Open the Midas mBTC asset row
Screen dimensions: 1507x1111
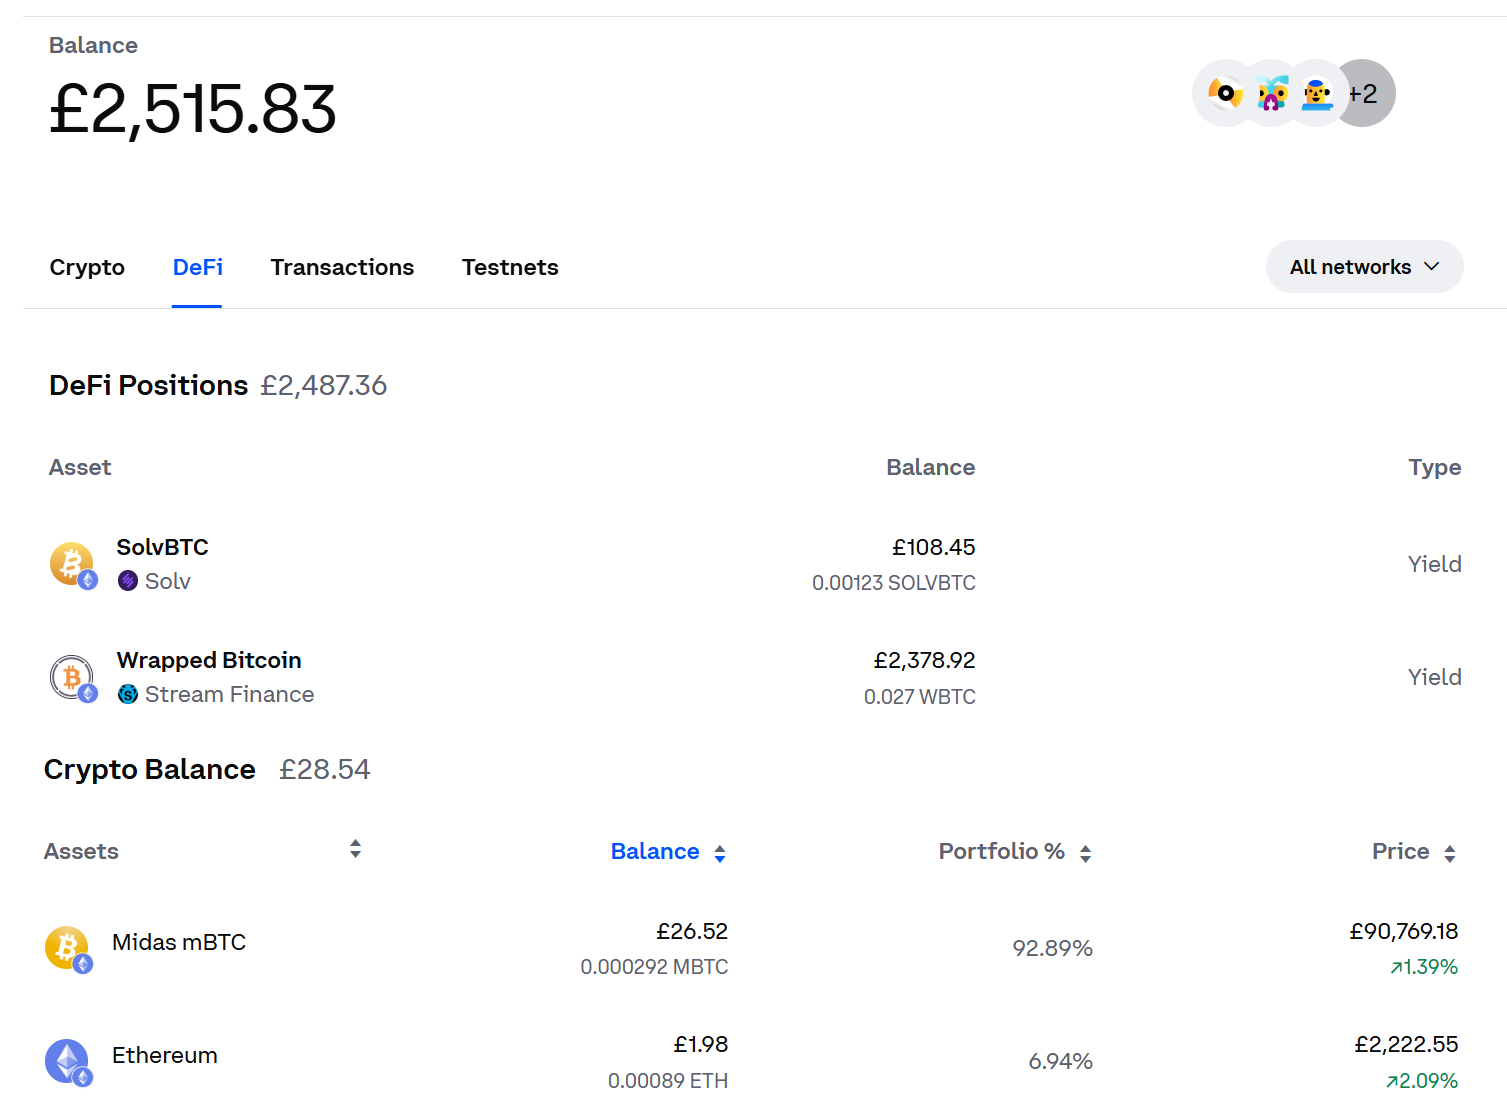[x=752, y=949]
